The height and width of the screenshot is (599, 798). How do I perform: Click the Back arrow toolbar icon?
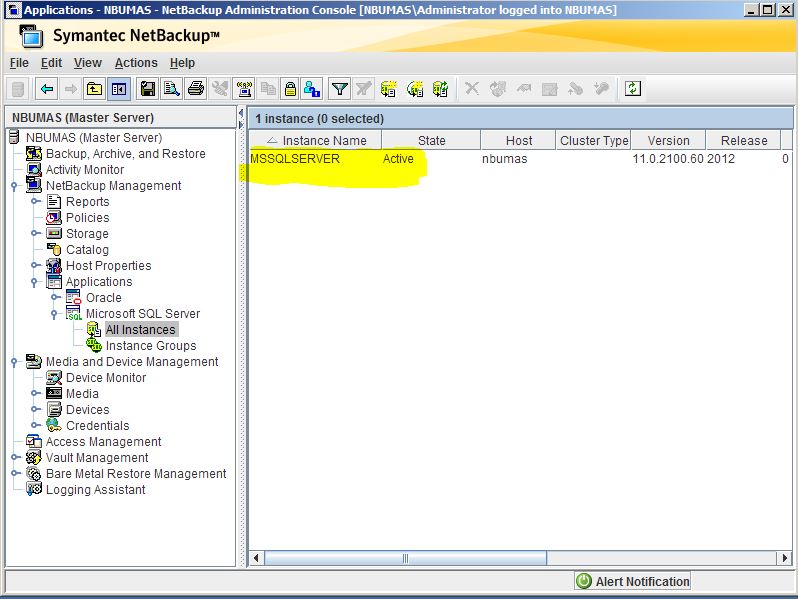[47, 89]
